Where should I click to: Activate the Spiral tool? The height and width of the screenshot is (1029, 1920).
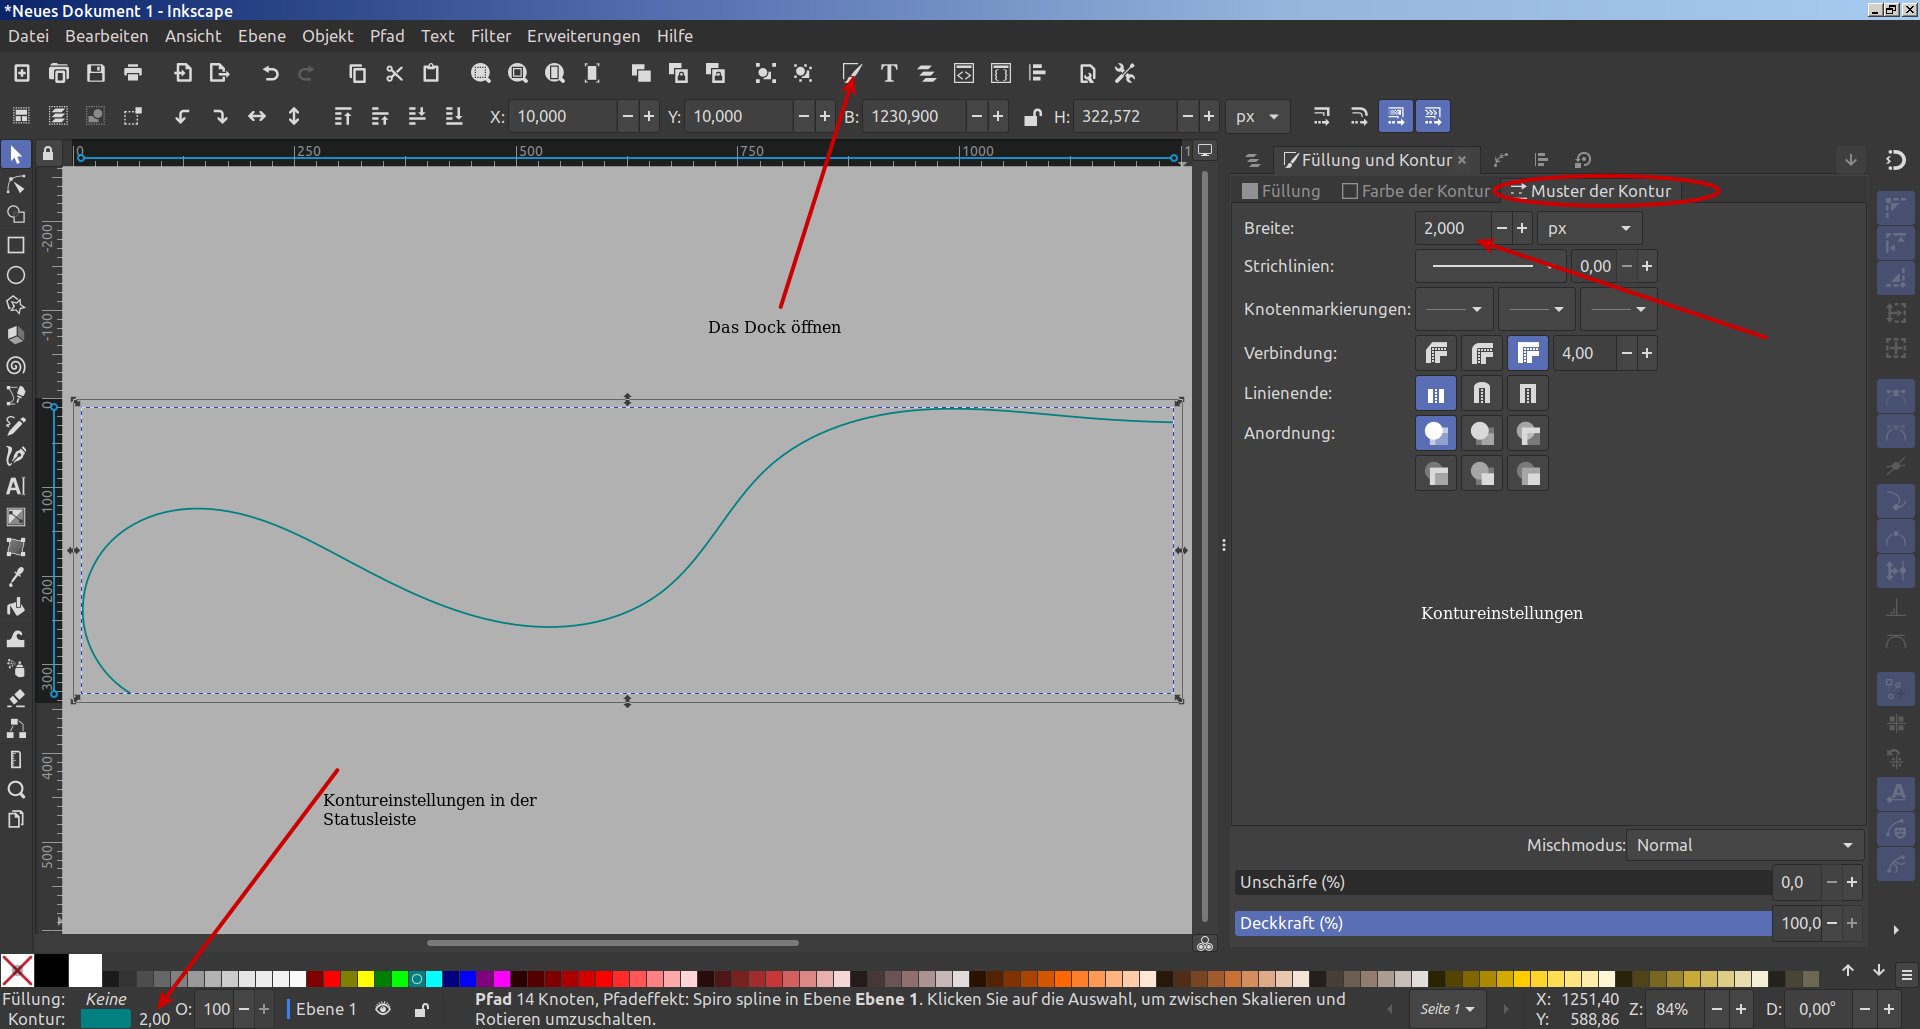pyautogui.click(x=16, y=366)
